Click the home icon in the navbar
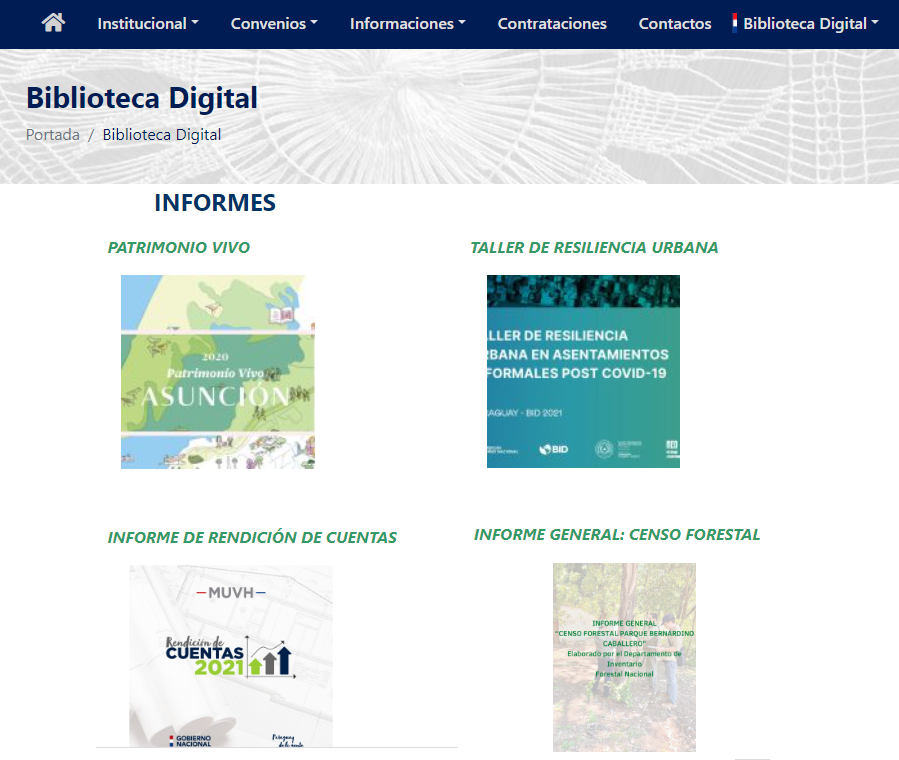899x760 pixels. coord(53,23)
